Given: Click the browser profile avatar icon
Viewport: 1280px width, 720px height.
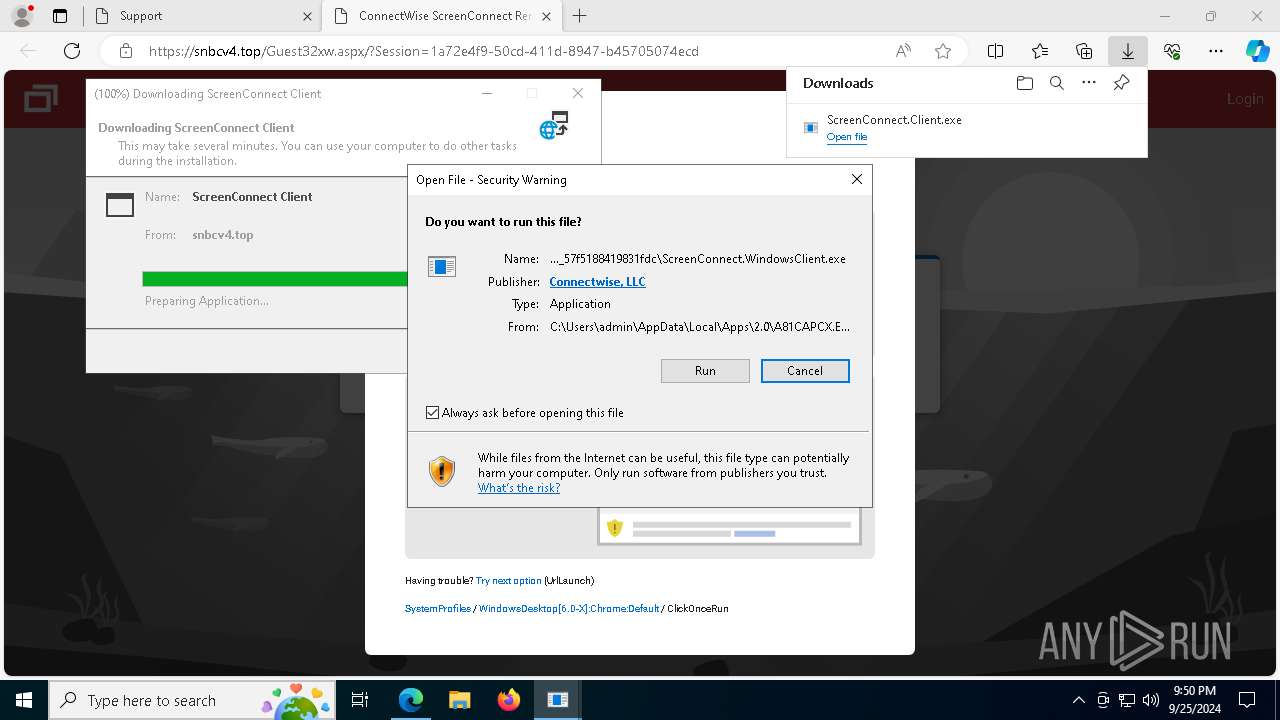Looking at the screenshot, I should click(x=22, y=16).
